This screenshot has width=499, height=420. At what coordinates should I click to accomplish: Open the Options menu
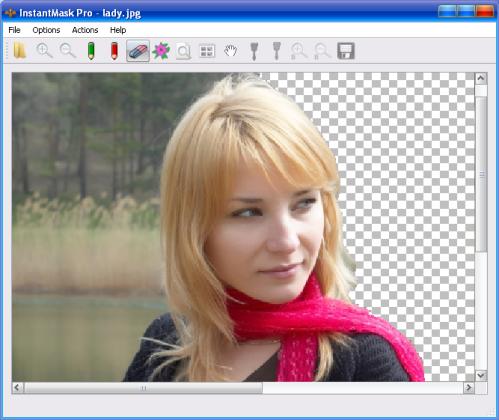coord(46,30)
